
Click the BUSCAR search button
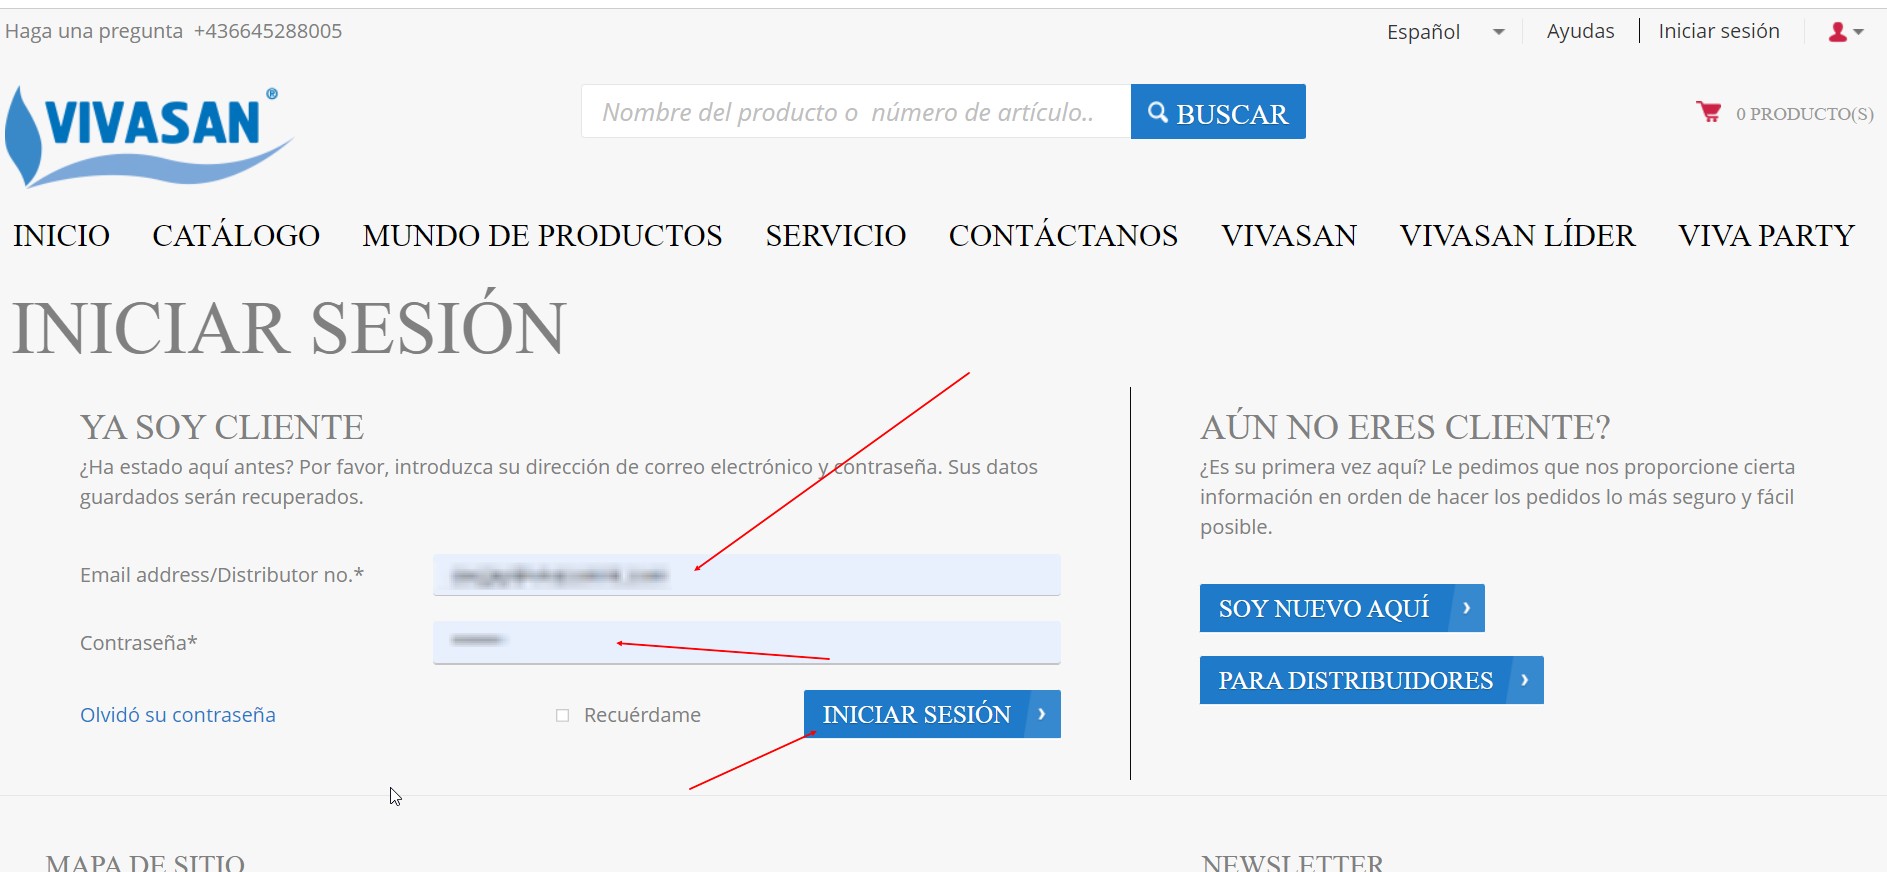click(1218, 112)
